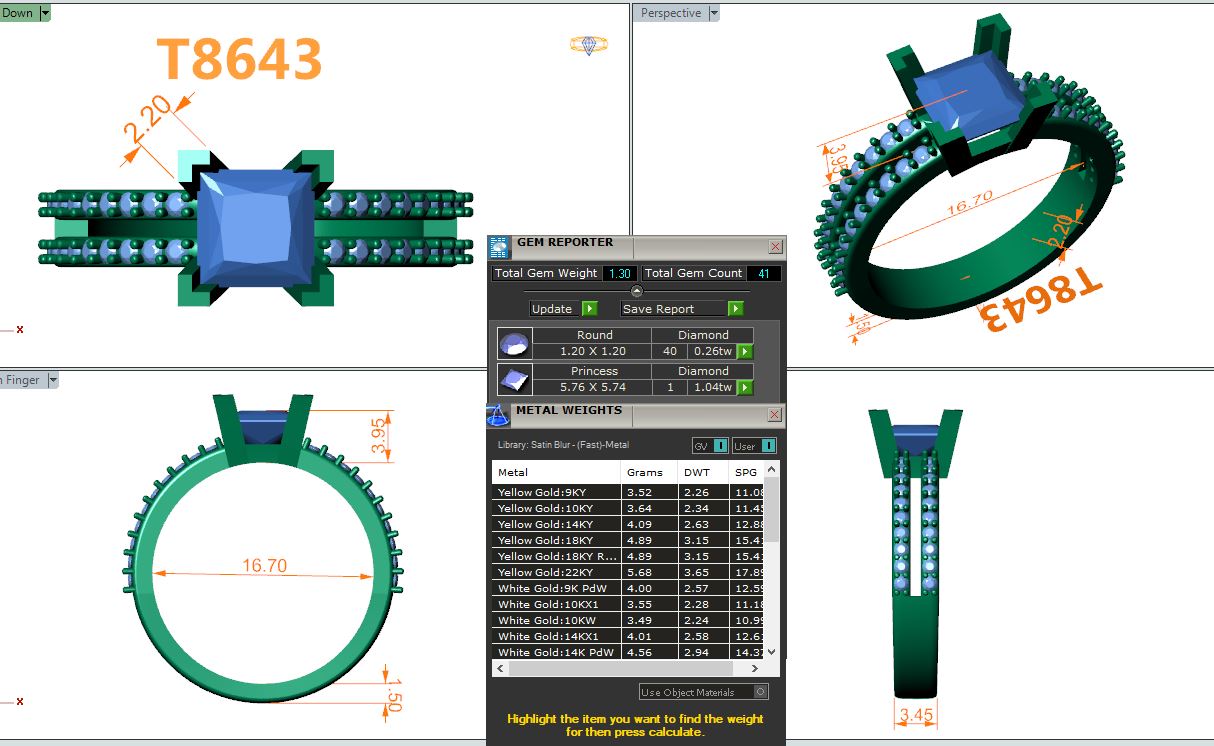
Task: Collapse Gem Reporter using the round up-arrow handle
Action: [x=637, y=291]
